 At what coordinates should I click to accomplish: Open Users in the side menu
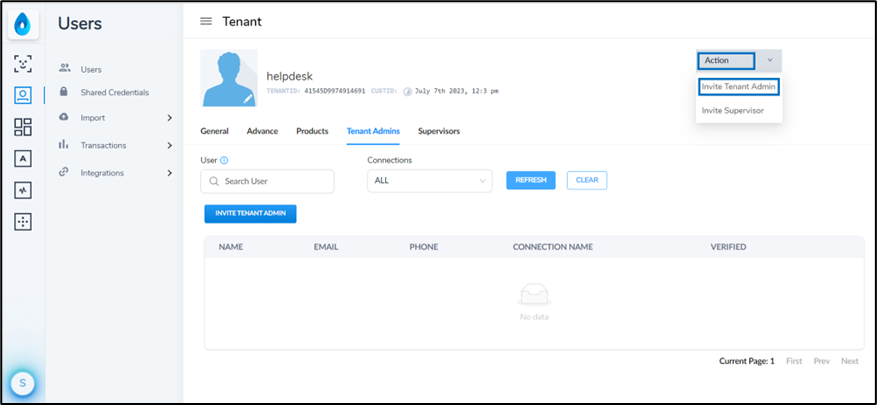[x=91, y=70]
